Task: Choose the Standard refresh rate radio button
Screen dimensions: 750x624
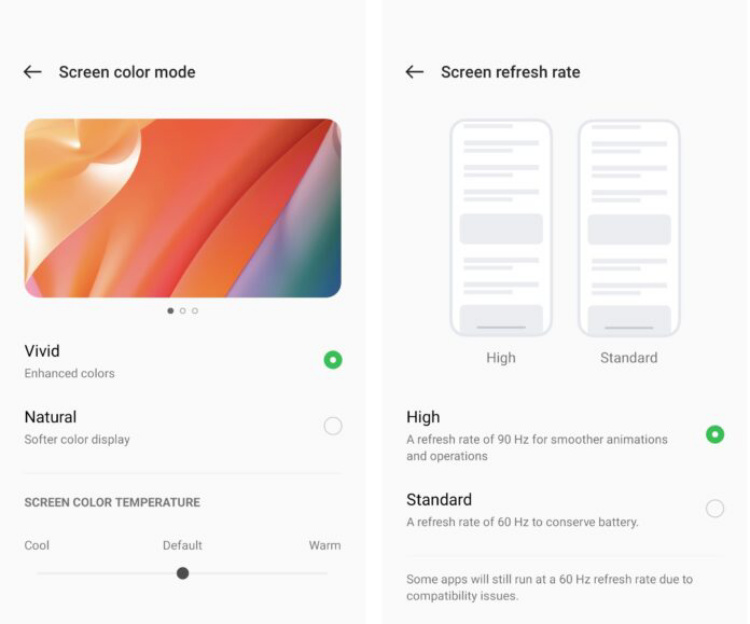Action: 715,508
